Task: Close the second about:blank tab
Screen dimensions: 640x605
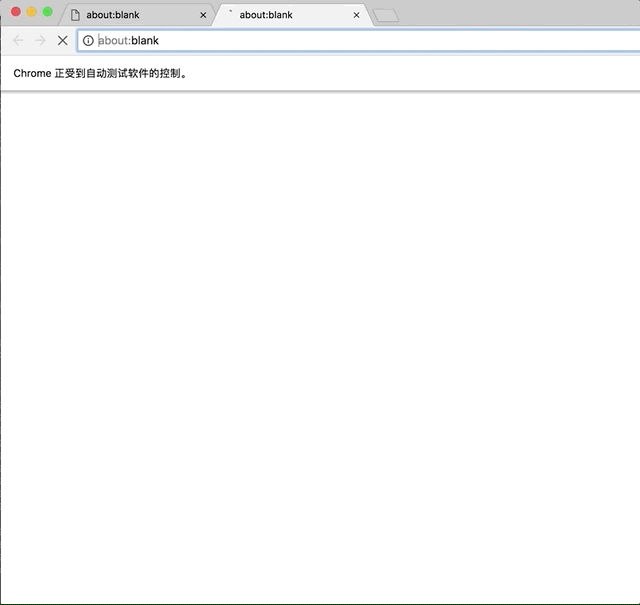Action: (356, 15)
